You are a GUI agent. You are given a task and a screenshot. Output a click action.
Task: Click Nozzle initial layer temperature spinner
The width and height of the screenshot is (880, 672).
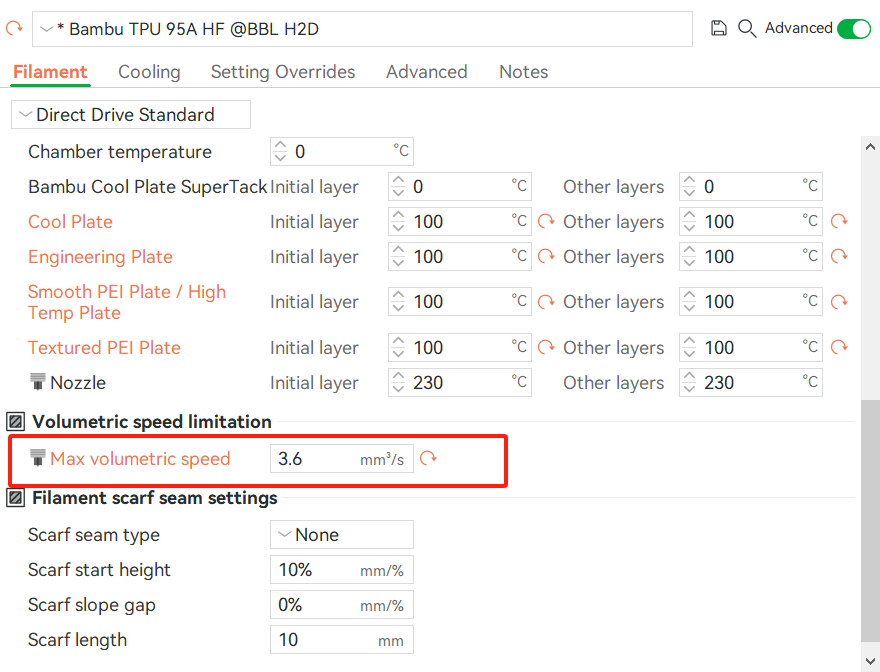tap(398, 382)
